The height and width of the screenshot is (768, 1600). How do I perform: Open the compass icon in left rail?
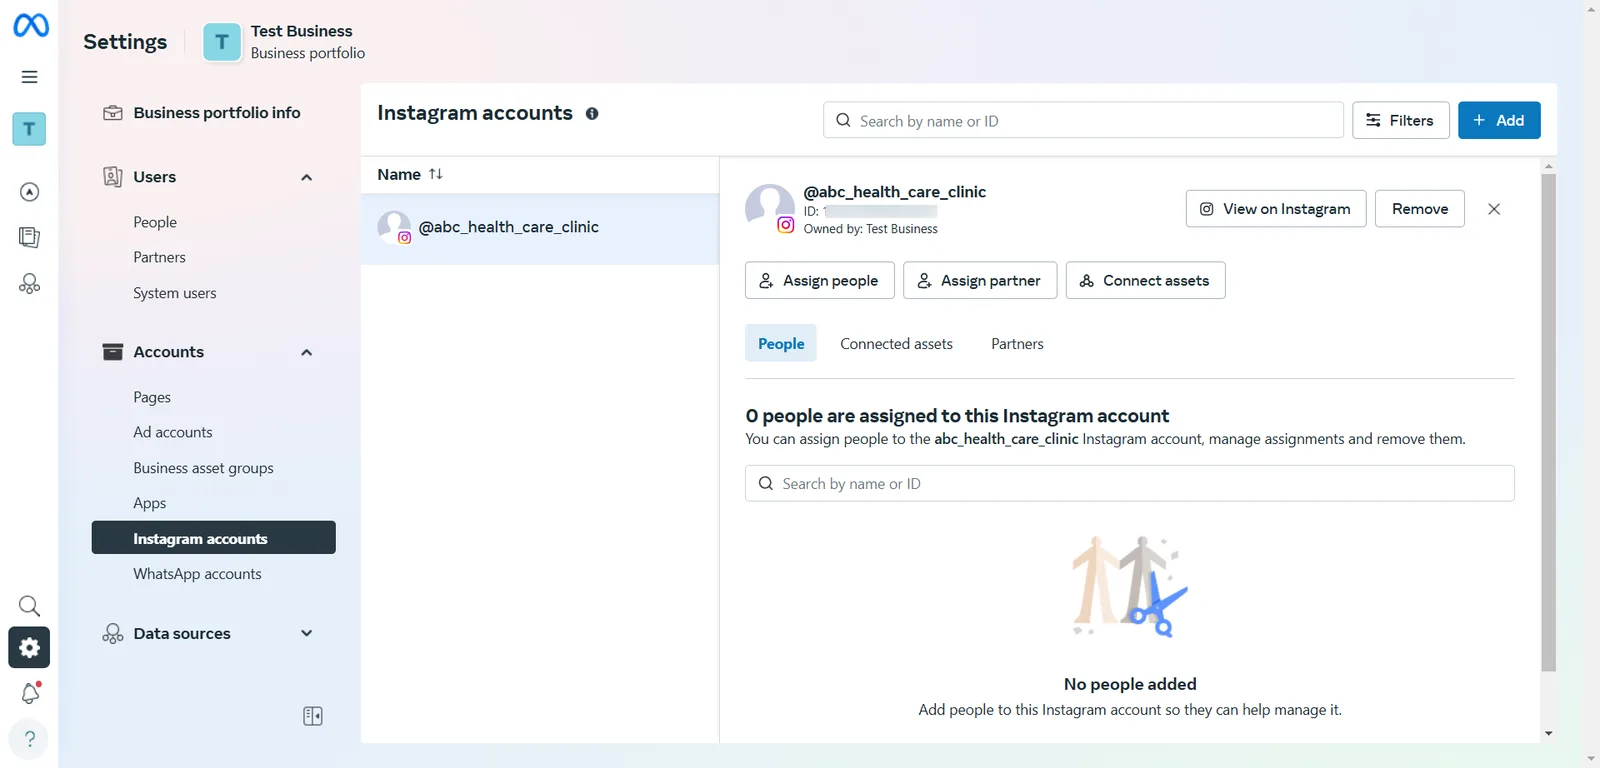pos(29,192)
